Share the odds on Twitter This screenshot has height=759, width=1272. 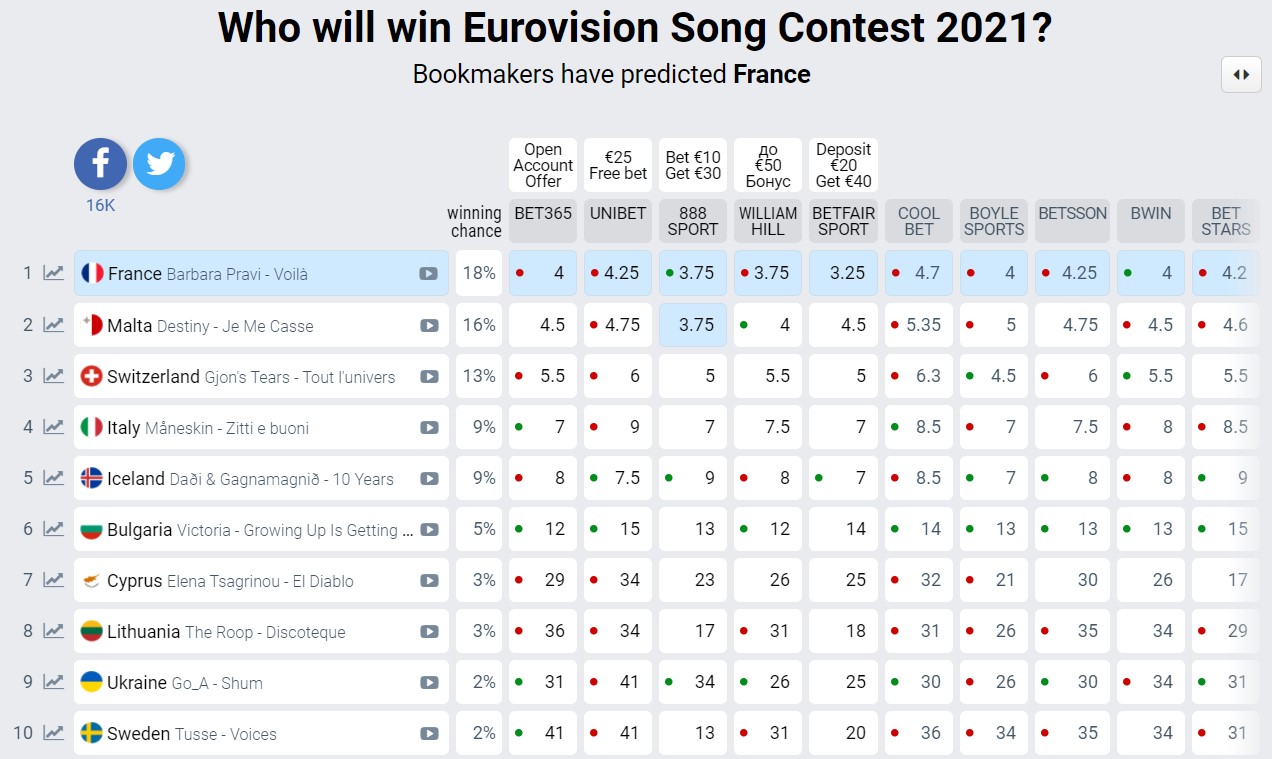coord(159,164)
